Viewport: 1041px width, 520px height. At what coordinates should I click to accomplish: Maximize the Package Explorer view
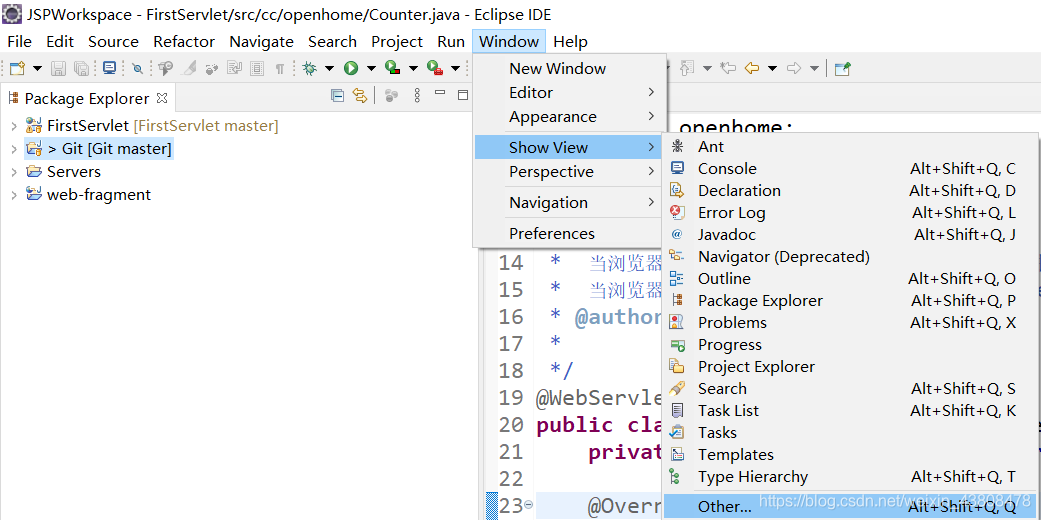(463, 95)
